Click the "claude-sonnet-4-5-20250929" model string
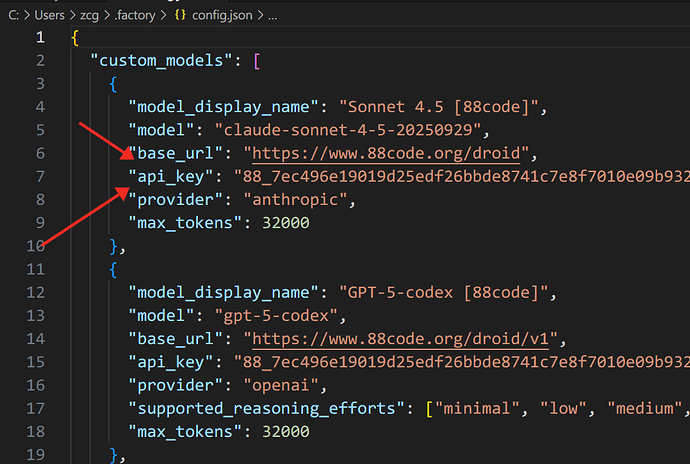The height and width of the screenshot is (464, 690). tap(348, 130)
